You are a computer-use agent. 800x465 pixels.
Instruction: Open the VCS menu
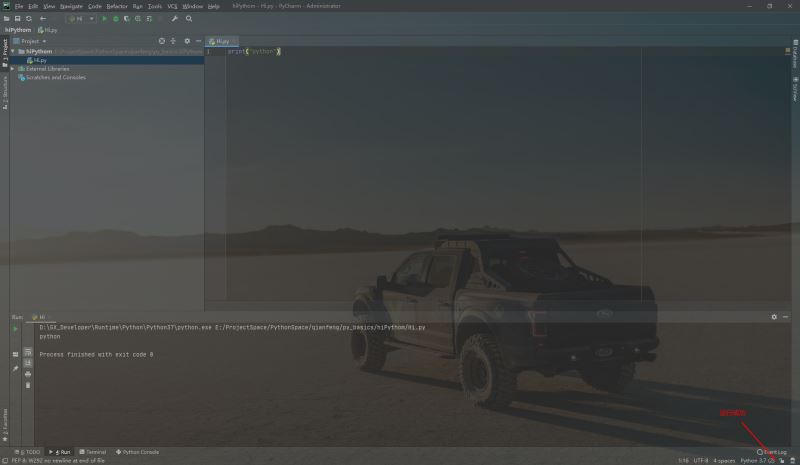(x=172, y=6)
